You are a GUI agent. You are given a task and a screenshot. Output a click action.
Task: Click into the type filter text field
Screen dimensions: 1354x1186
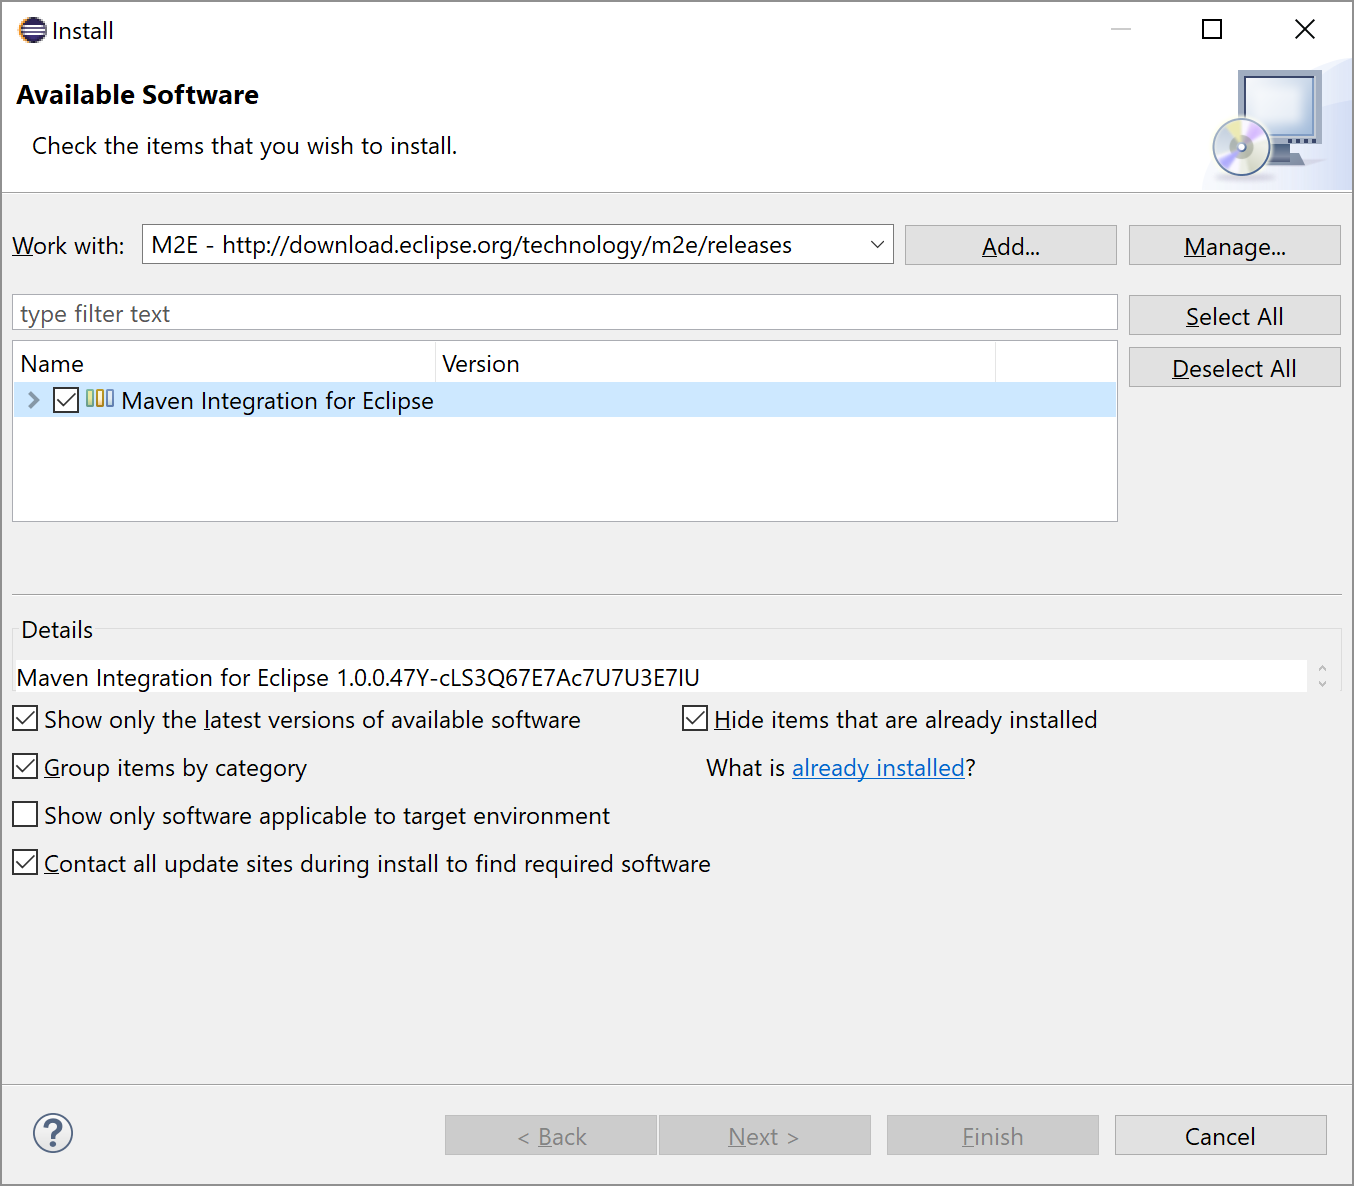(564, 314)
